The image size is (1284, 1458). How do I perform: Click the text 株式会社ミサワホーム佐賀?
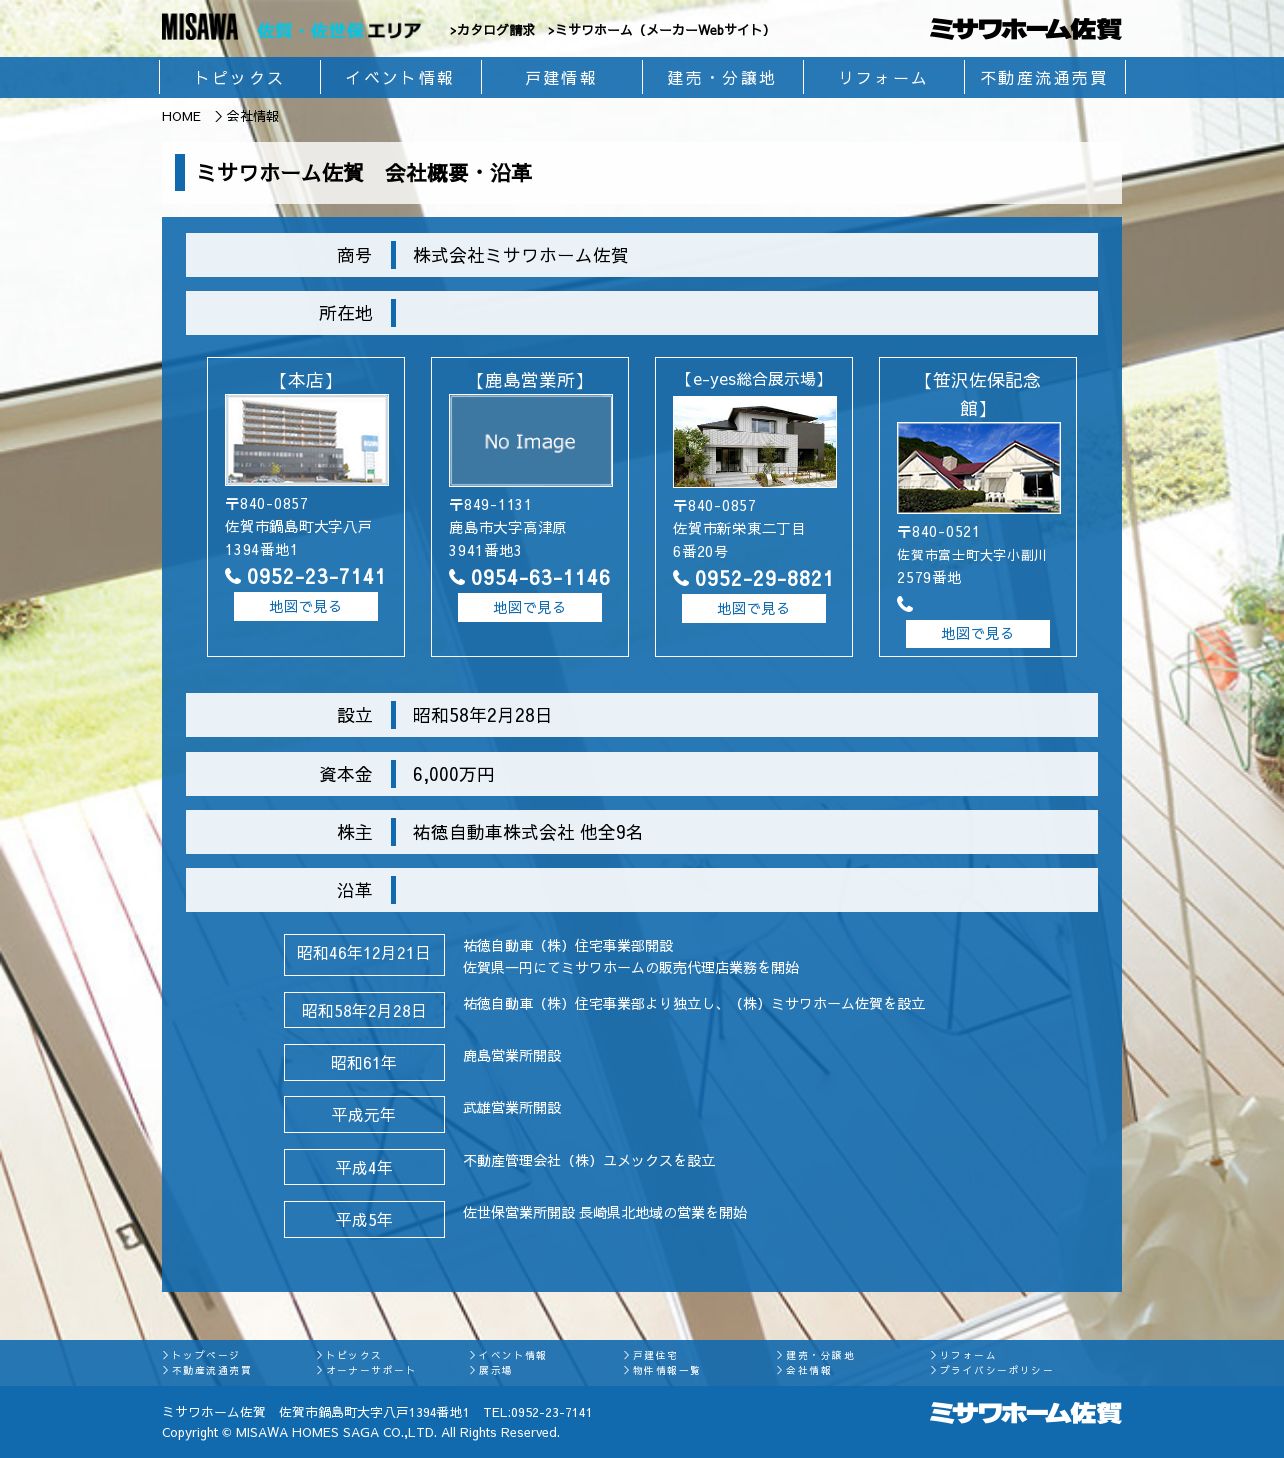(x=520, y=255)
